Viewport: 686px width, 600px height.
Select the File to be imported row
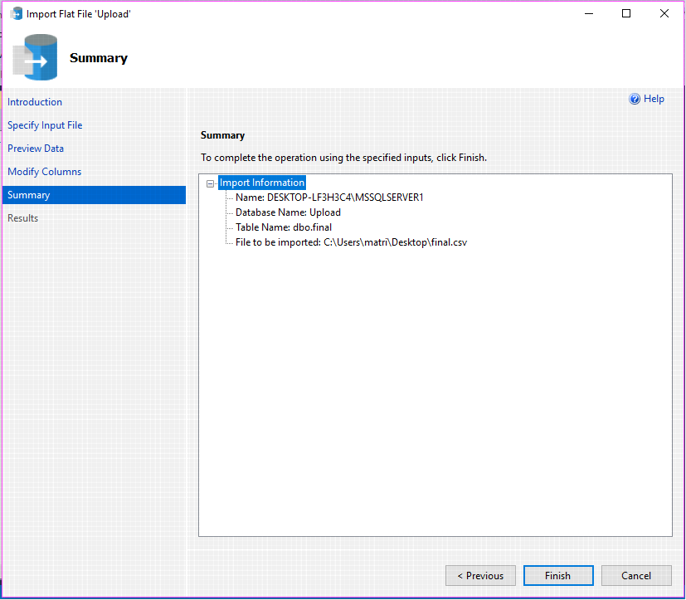(351, 242)
